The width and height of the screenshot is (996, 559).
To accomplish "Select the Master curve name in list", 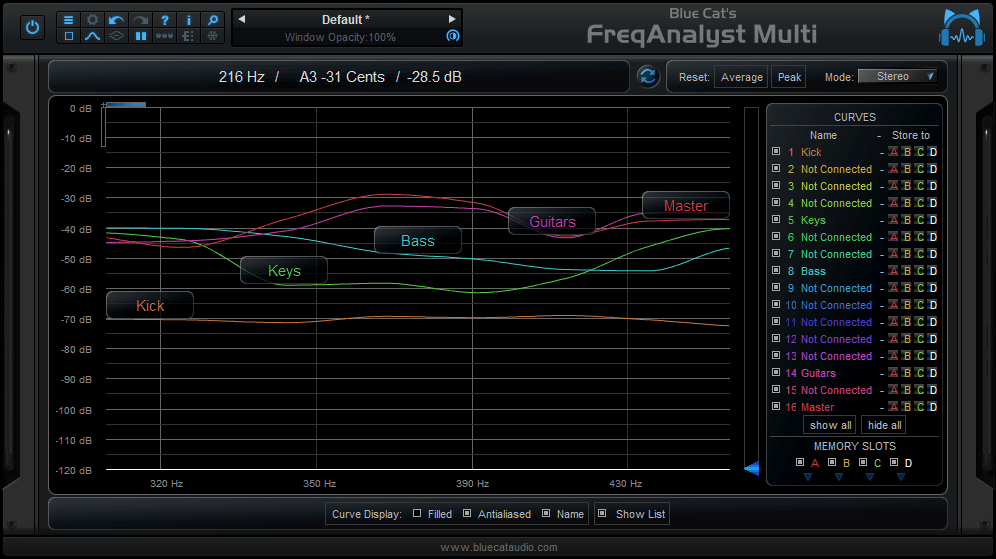I will (x=817, y=407).
